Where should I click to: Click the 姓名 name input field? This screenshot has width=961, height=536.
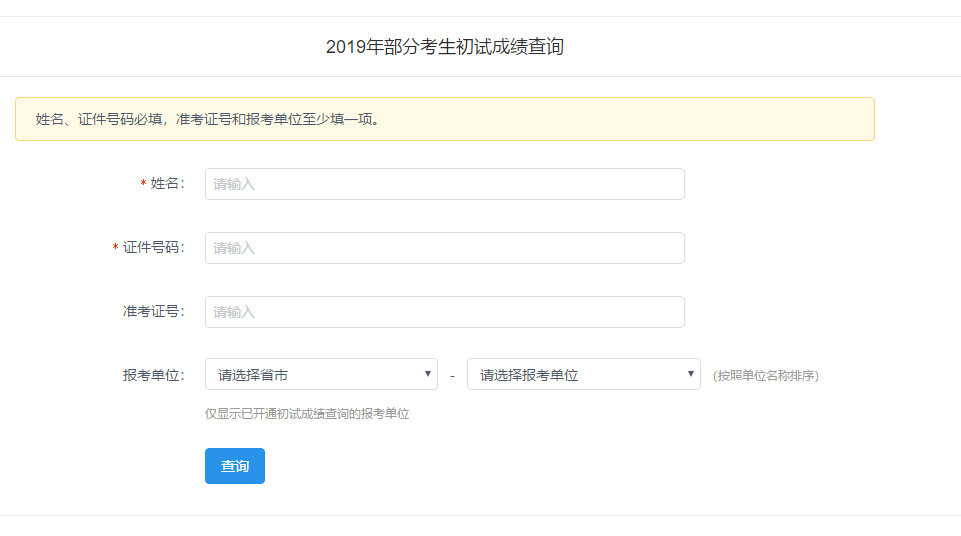[444, 184]
